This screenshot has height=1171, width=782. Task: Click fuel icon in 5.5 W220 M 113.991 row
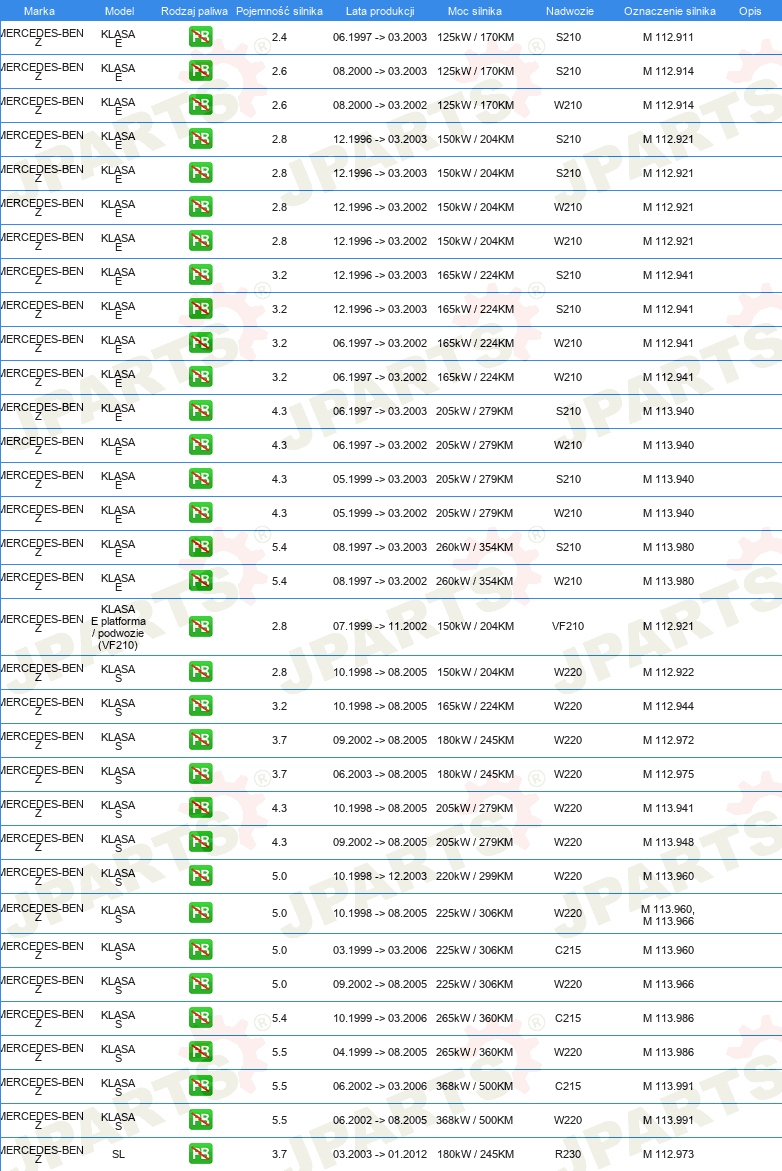coord(200,1119)
